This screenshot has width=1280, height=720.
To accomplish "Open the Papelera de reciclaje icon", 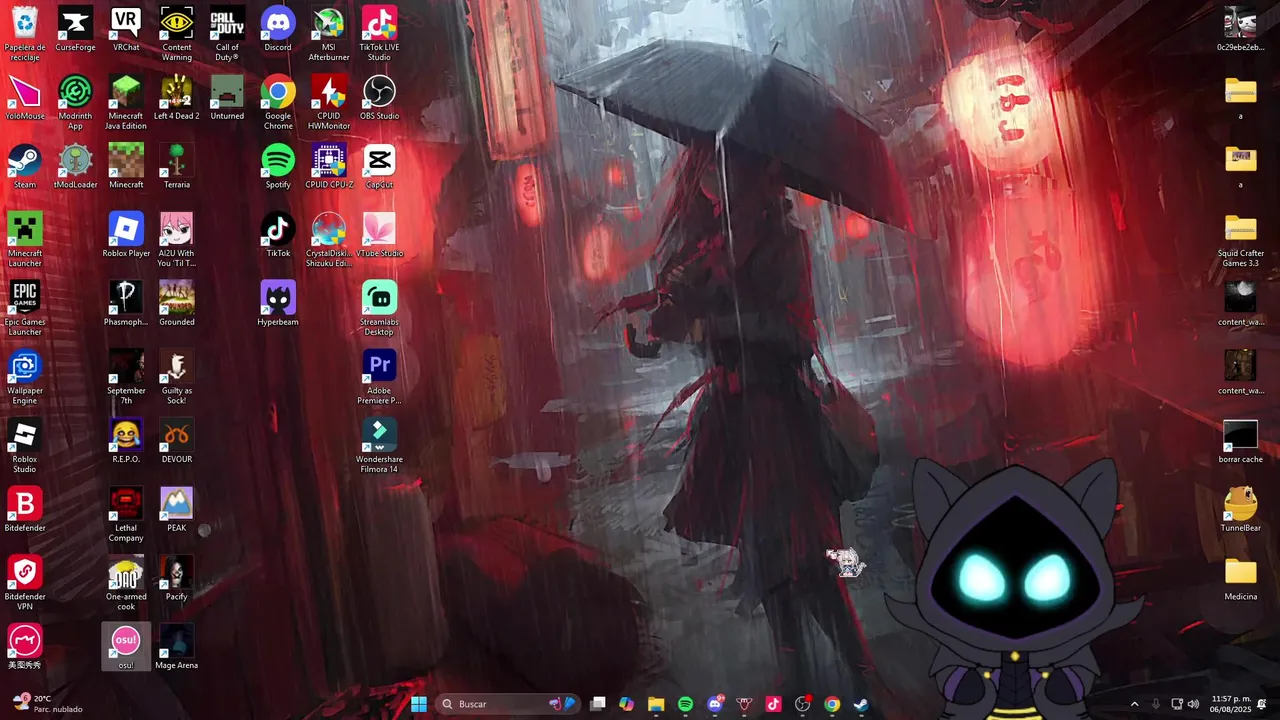I will click(25, 33).
